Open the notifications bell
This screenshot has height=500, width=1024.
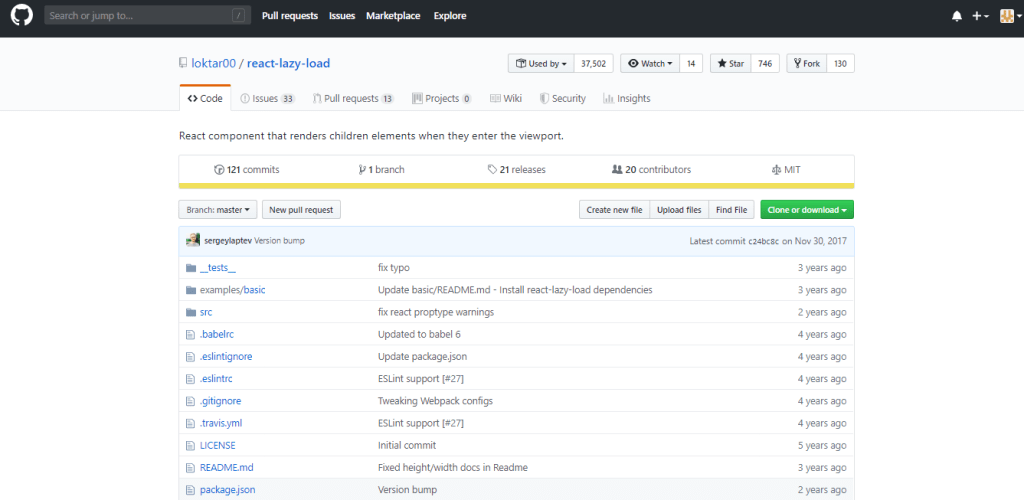click(x=957, y=16)
